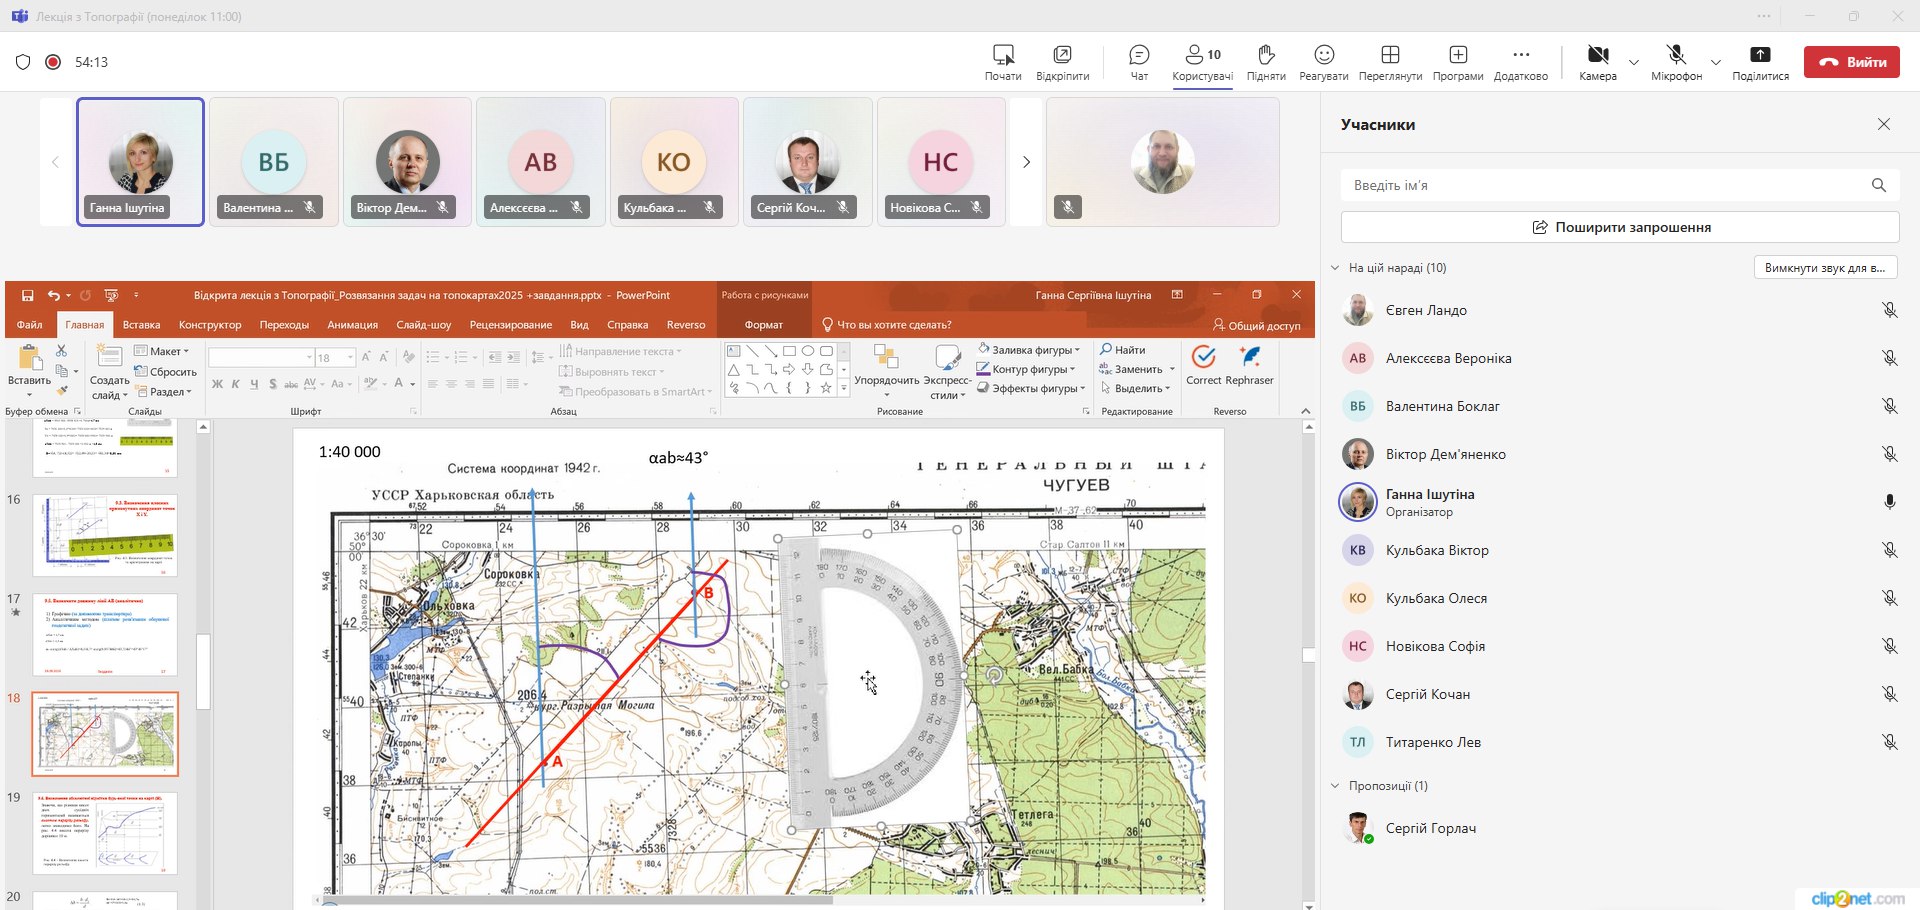Open the Apps (Програми) icon
Image resolution: width=1920 pixels, height=910 pixels.
point(1457,55)
